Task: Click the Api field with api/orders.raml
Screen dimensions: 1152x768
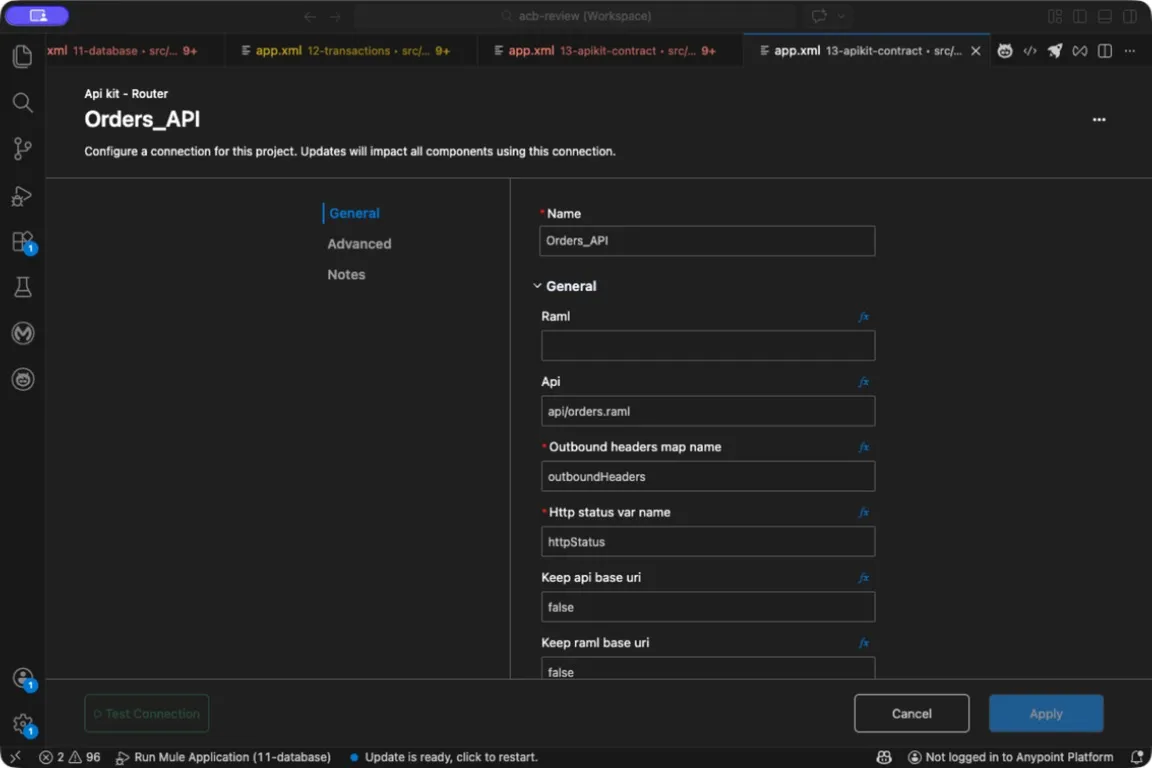Action: tap(708, 411)
